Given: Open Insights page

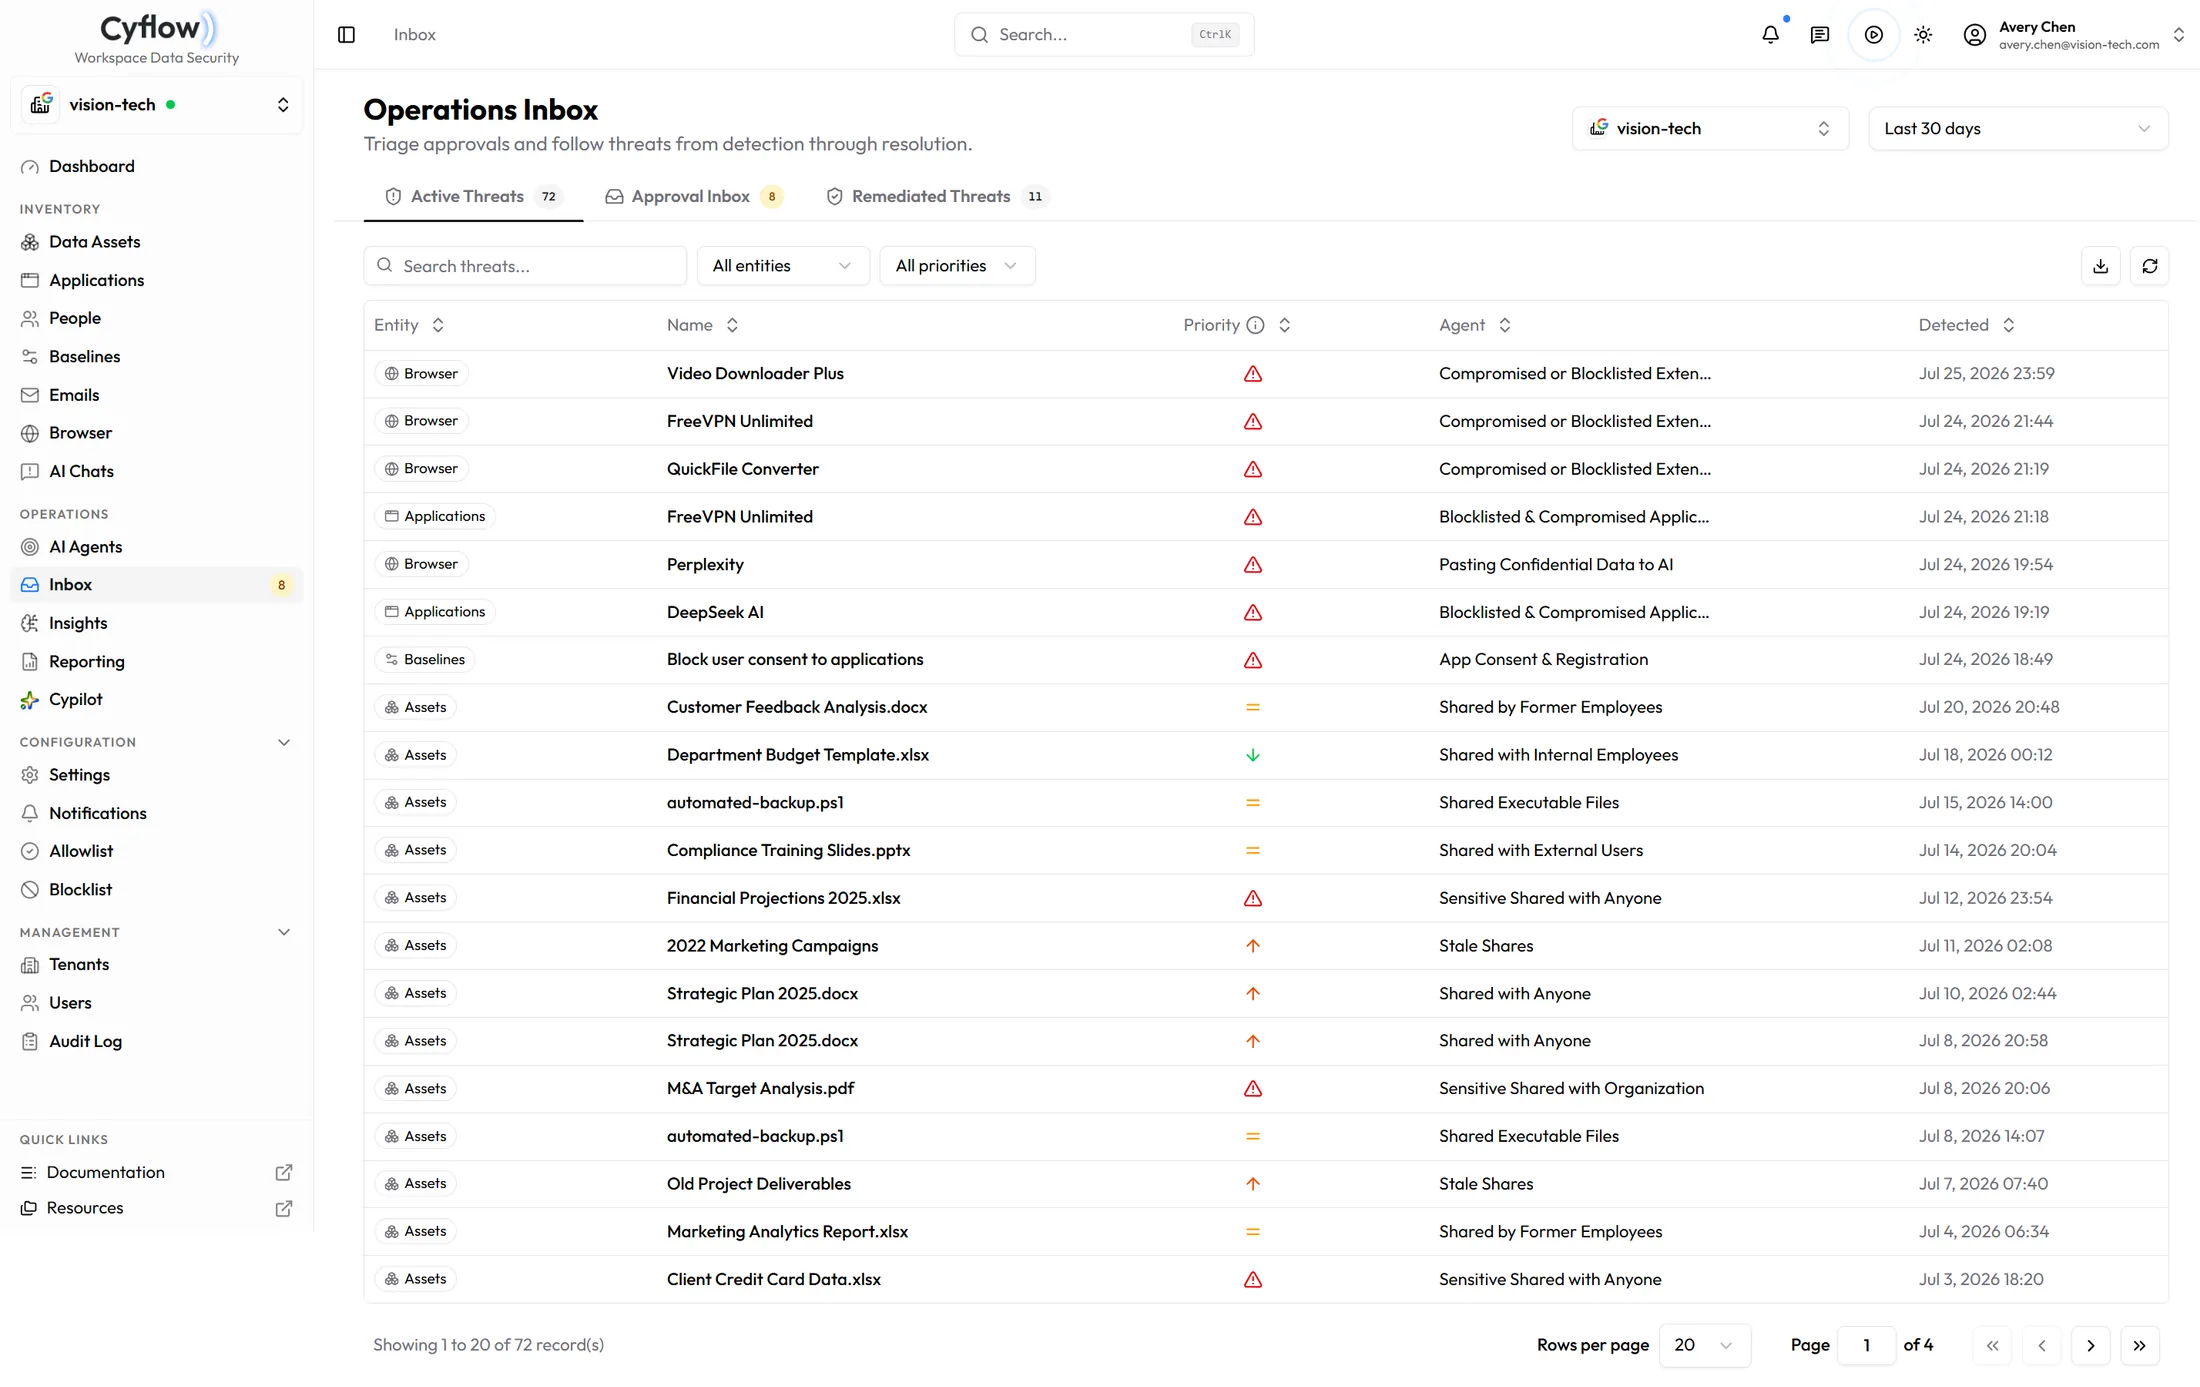Looking at the screenshot, I should click(x=78, y=623).
